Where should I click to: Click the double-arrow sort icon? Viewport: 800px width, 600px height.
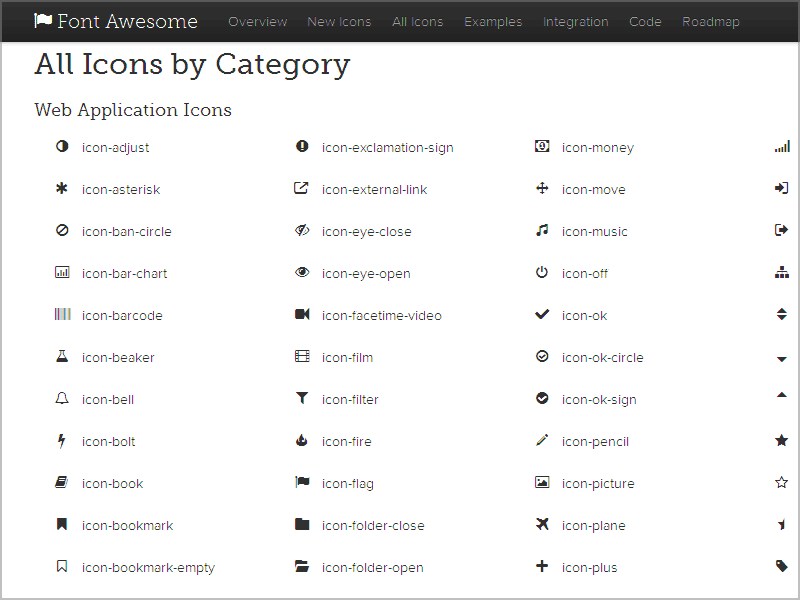coord(782,314)
